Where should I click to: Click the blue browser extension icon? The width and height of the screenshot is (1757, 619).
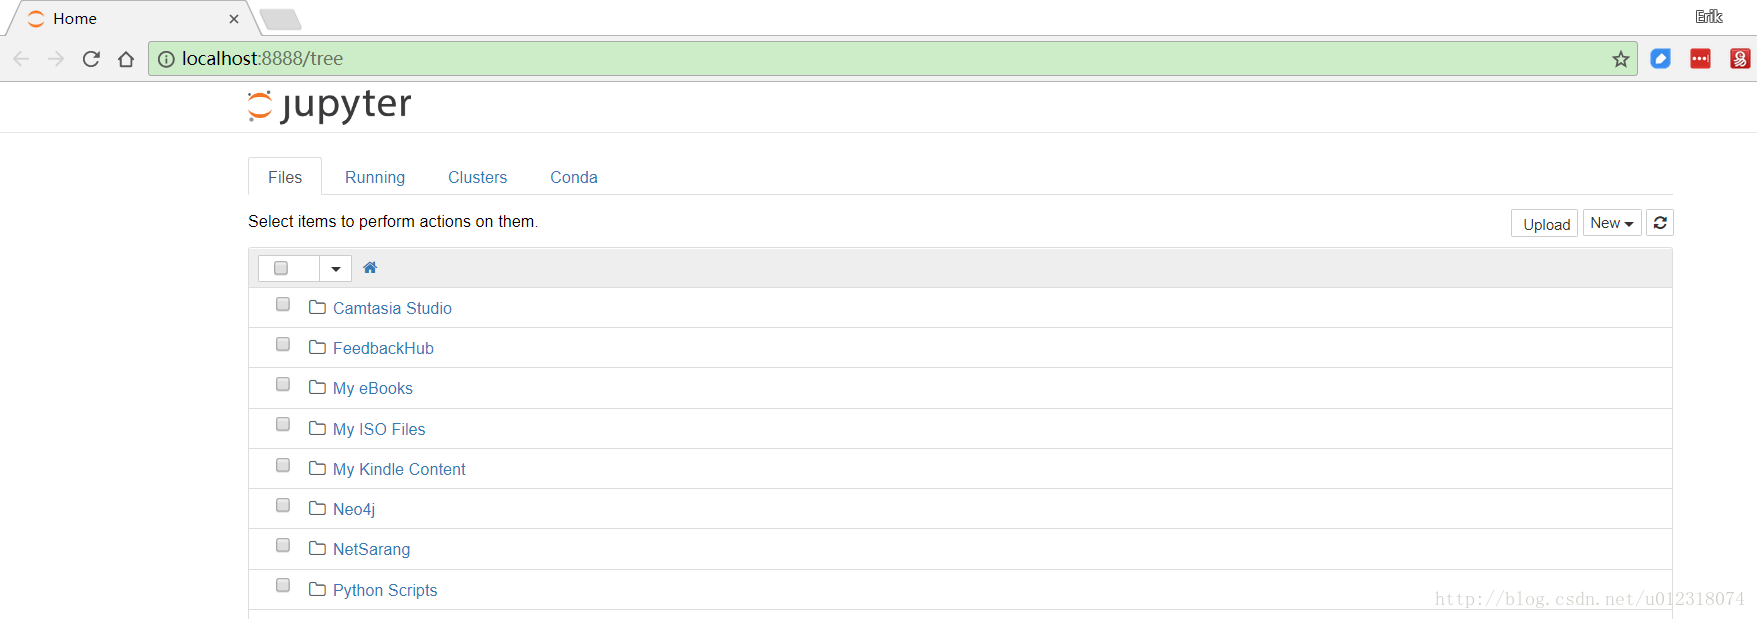1661,59
